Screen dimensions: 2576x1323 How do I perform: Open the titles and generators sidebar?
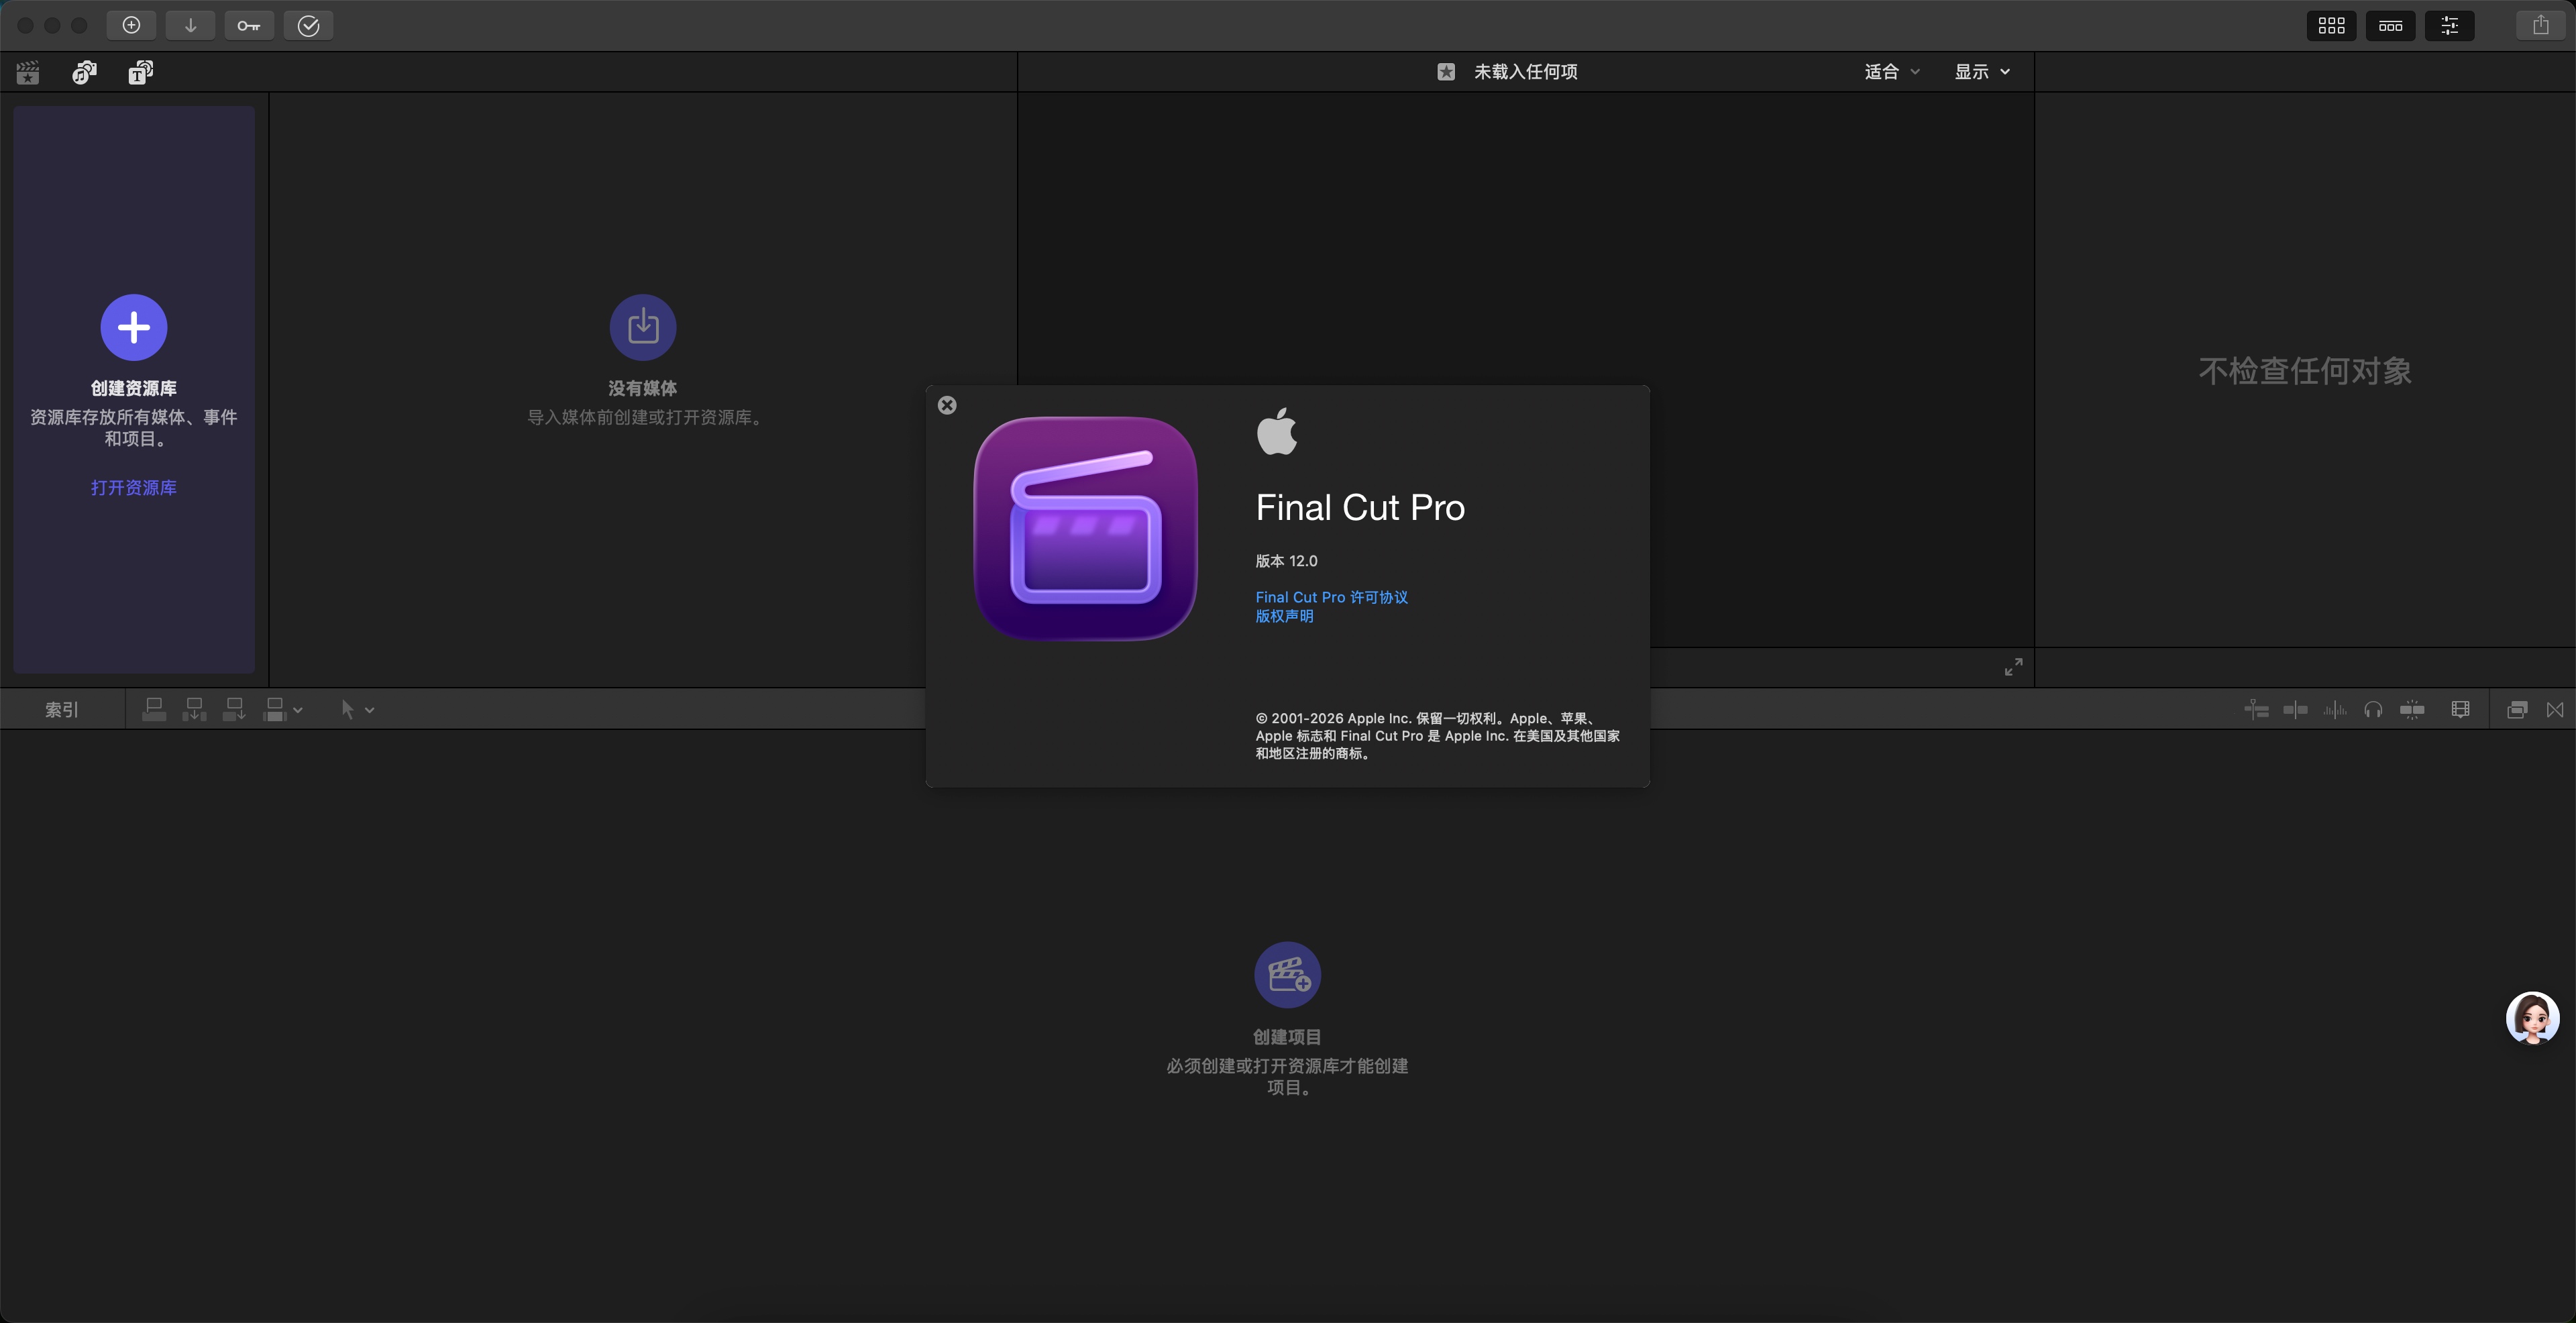click(x=141, y=72)
